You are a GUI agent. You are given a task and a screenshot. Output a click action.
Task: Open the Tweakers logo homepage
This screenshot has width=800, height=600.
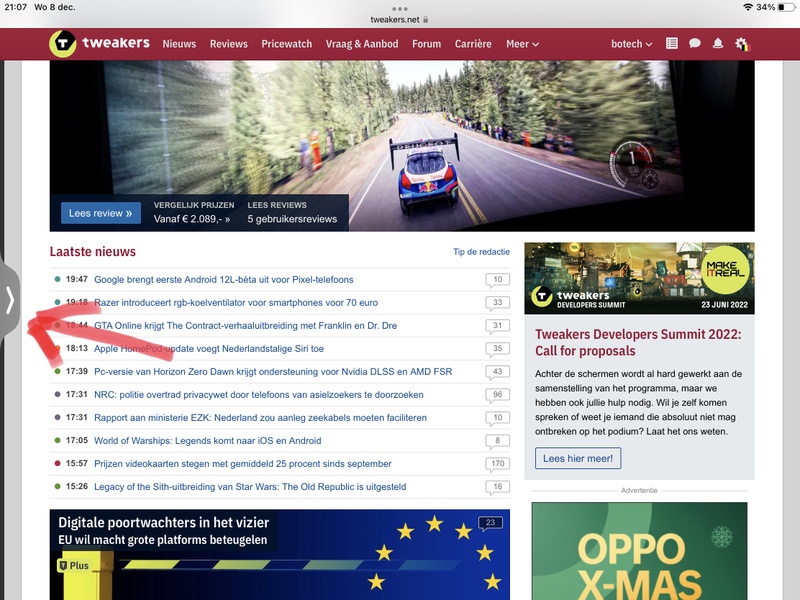point(99,43)
